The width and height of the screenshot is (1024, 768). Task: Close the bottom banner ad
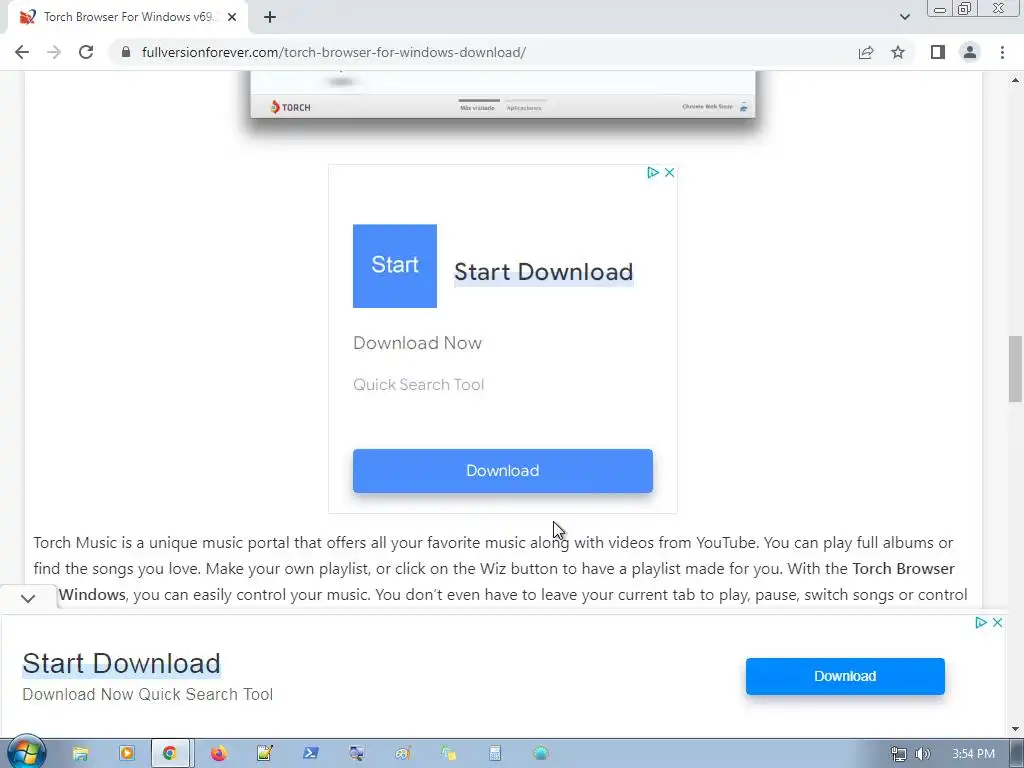[997, 622]
